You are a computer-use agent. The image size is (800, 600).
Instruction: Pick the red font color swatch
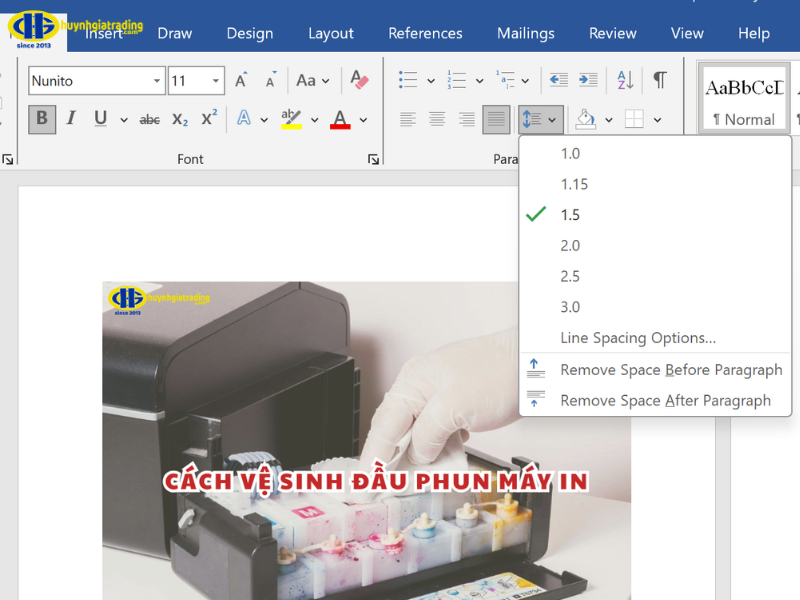click(x=340, y=128)
